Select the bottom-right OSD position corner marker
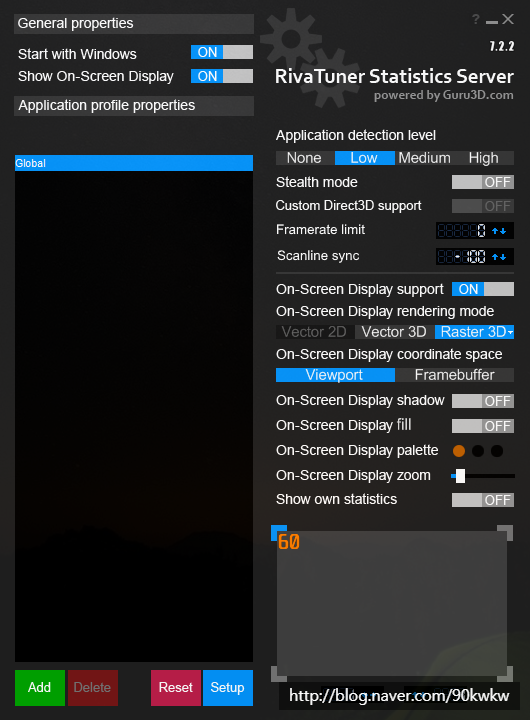The height and width of the screenshot is (720, 530). point(505,674)
